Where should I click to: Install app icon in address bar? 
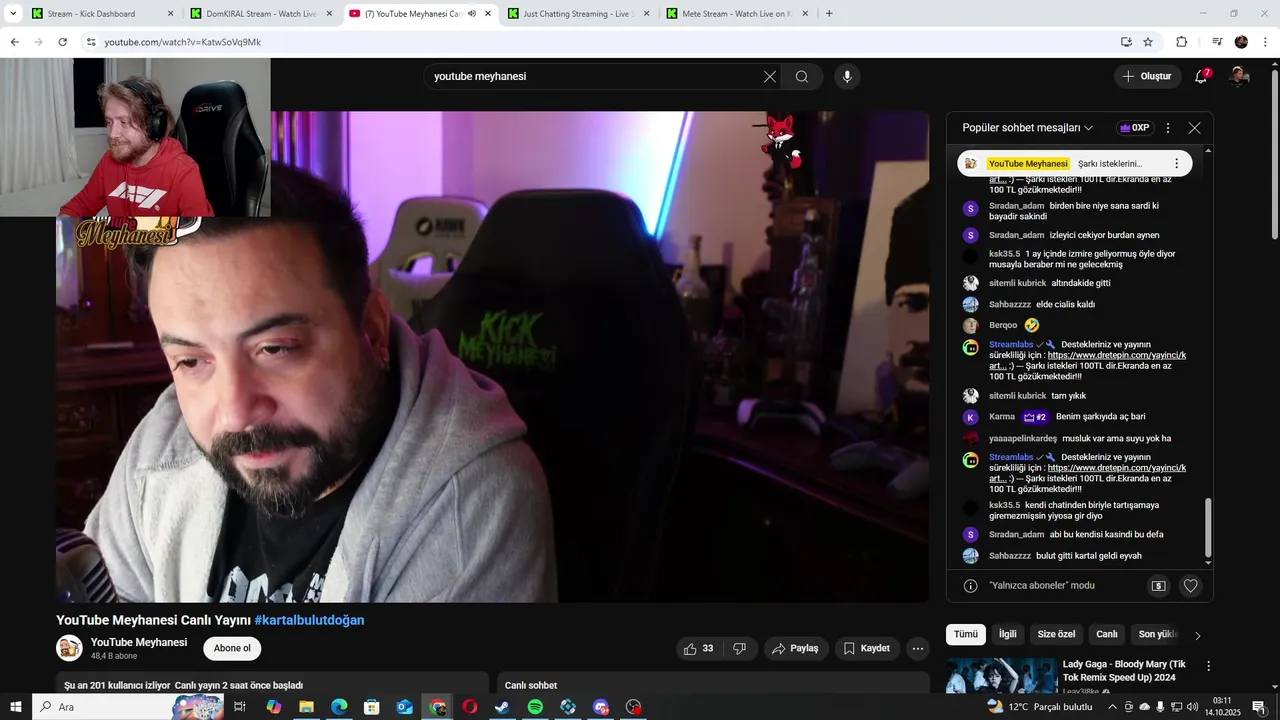coord(1126,42)
